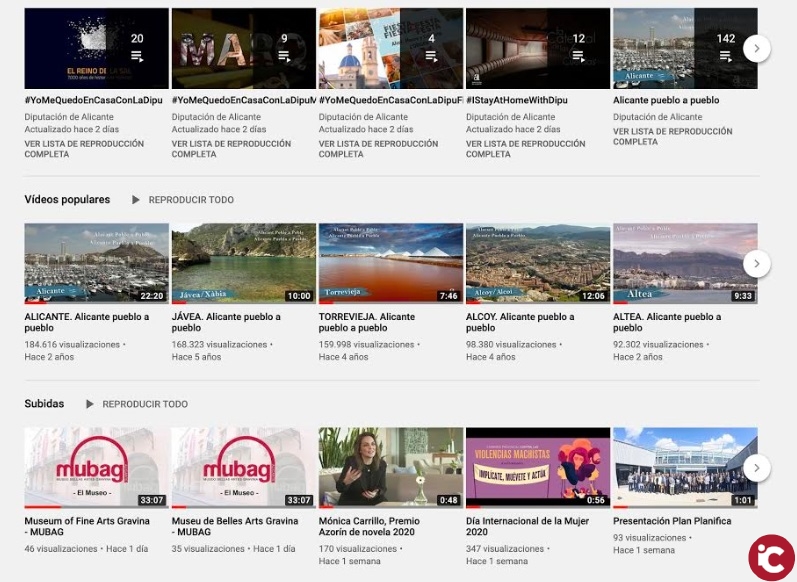Click the red iC logo badge

(771, 557)
